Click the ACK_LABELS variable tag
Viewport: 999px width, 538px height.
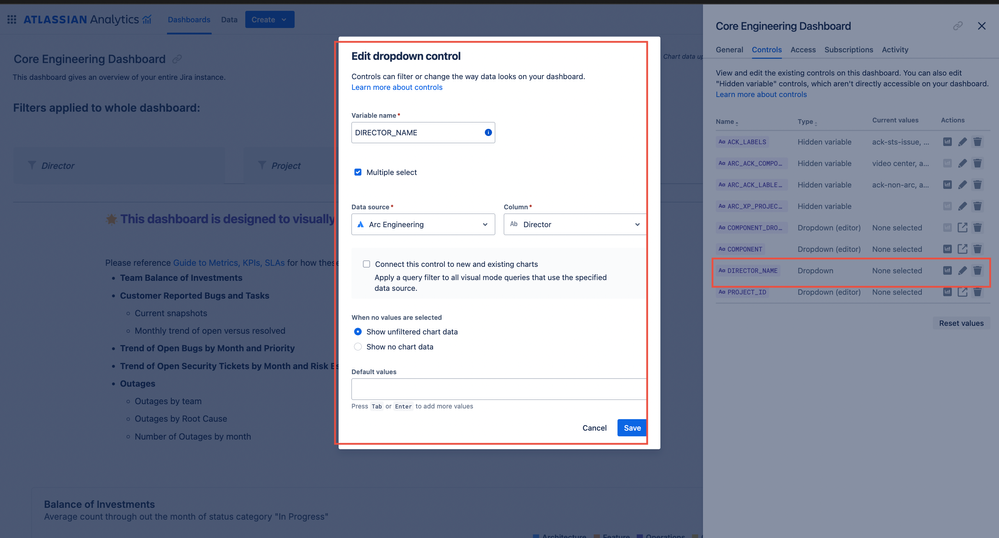pos(742,142)
